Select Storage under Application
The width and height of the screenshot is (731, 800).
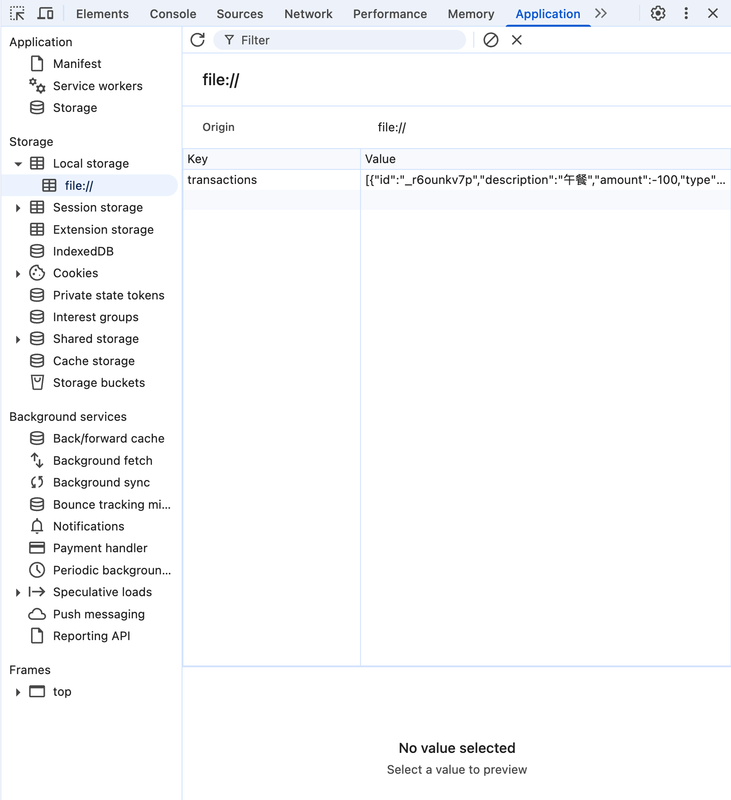click(75, 108)
